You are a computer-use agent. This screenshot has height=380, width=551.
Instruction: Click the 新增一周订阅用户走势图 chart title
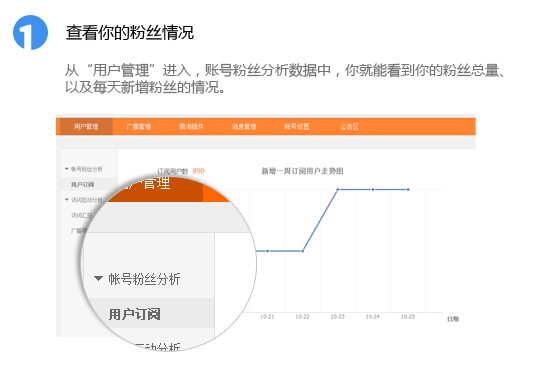click(x=302, y=171)
